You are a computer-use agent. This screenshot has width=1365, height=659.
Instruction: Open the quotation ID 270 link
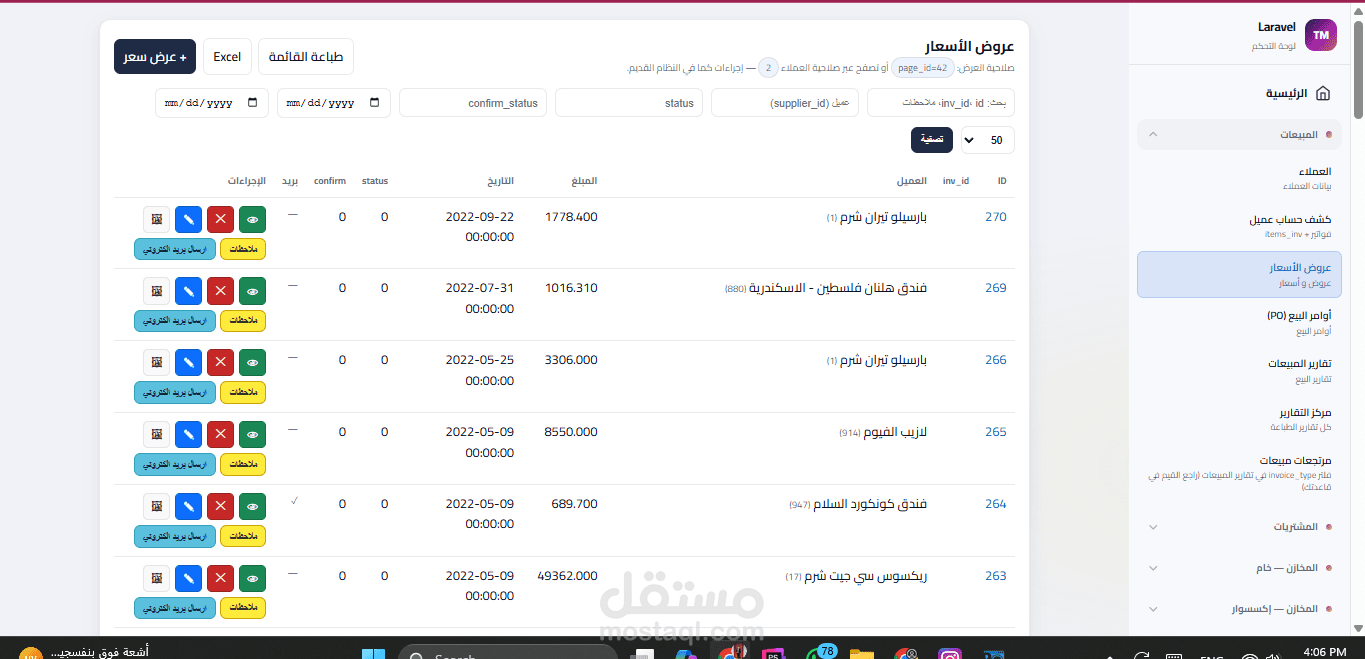996,216
